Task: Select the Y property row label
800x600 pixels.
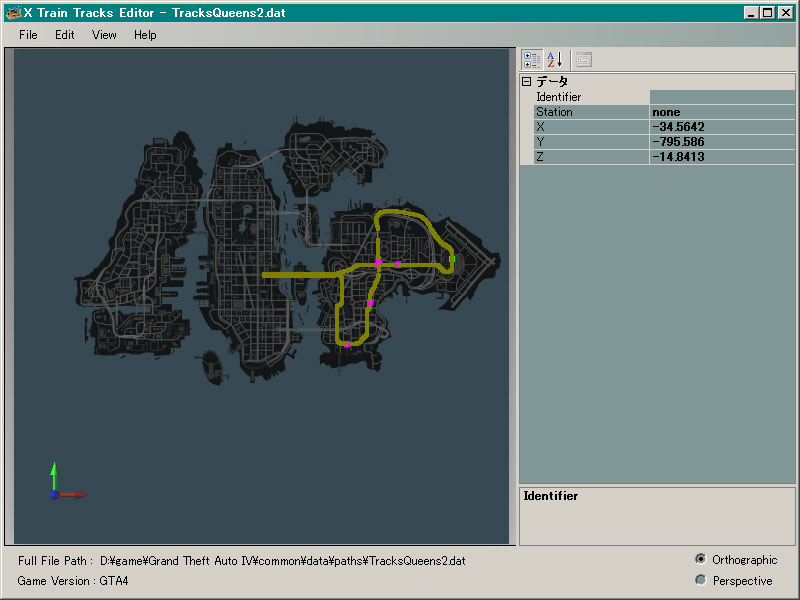Action: (591, 141)
